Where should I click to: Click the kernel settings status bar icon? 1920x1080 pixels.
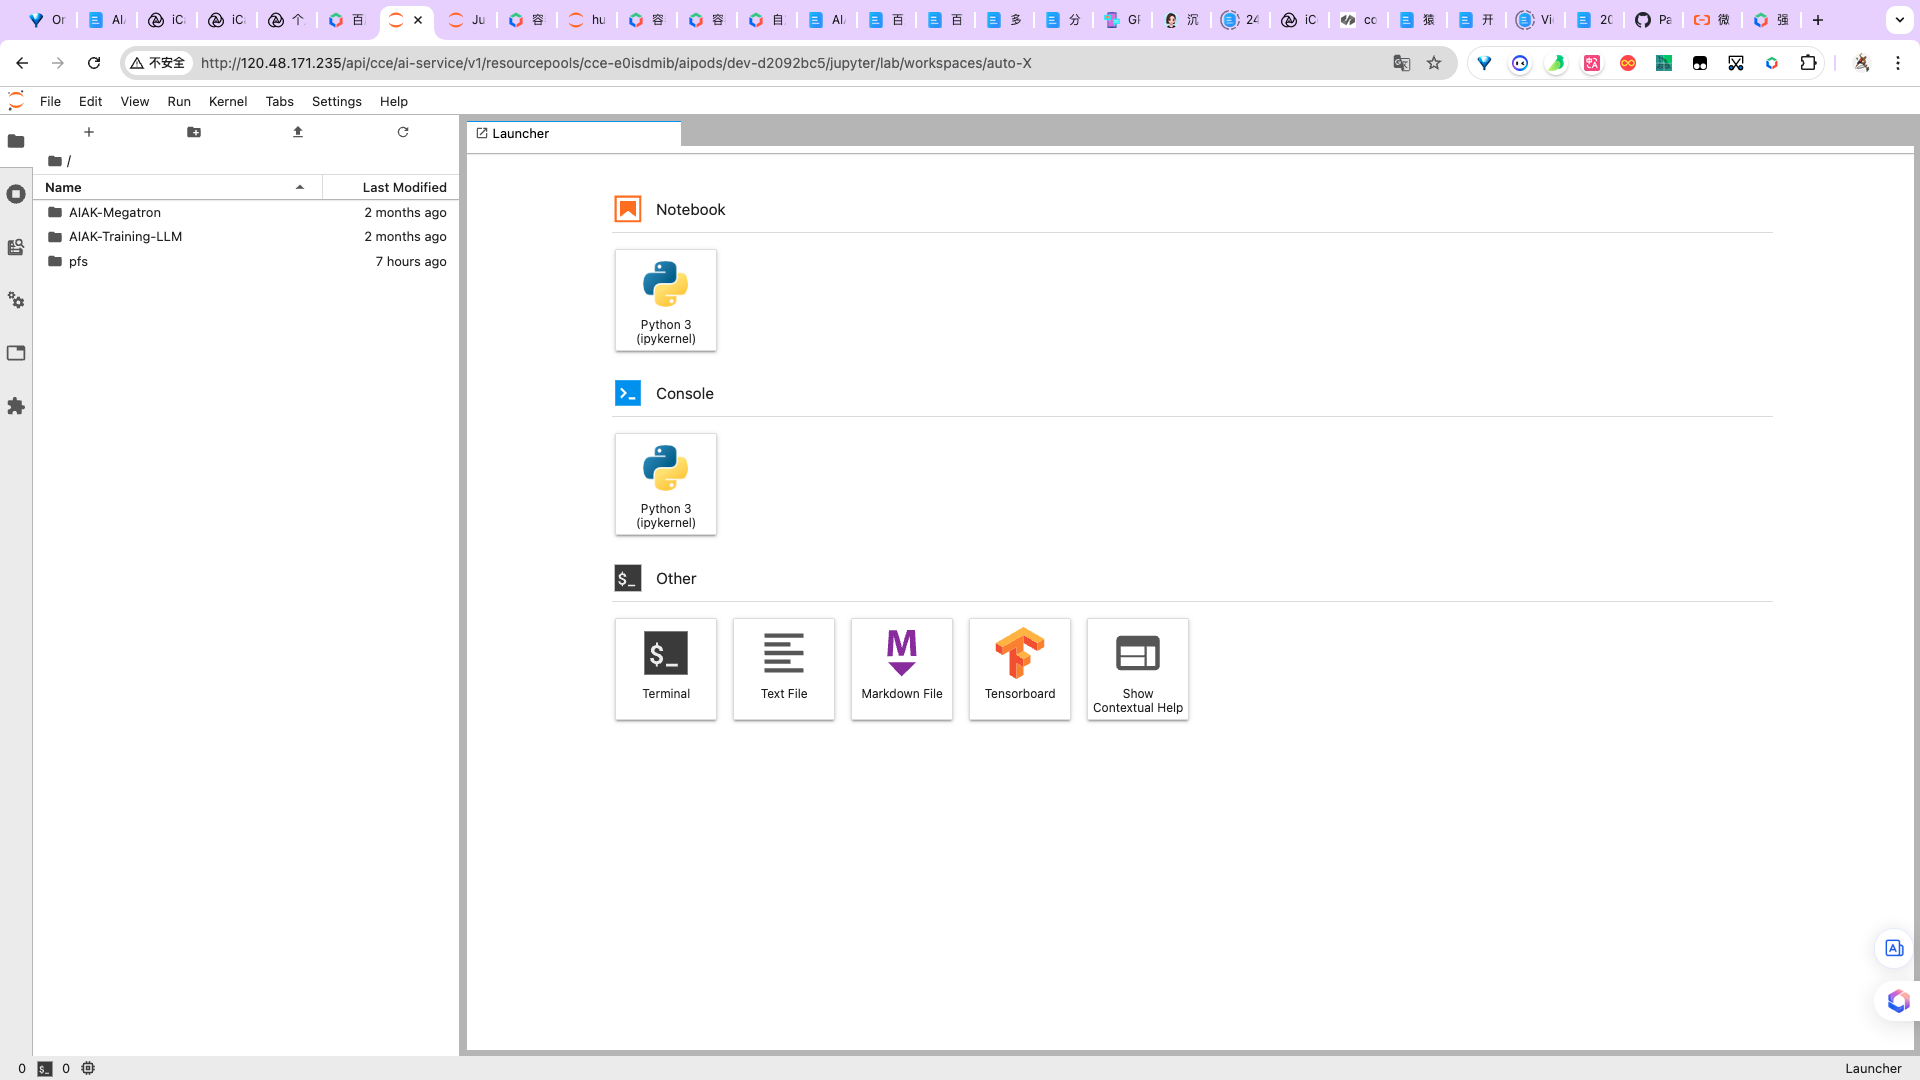pos(88,1068)
